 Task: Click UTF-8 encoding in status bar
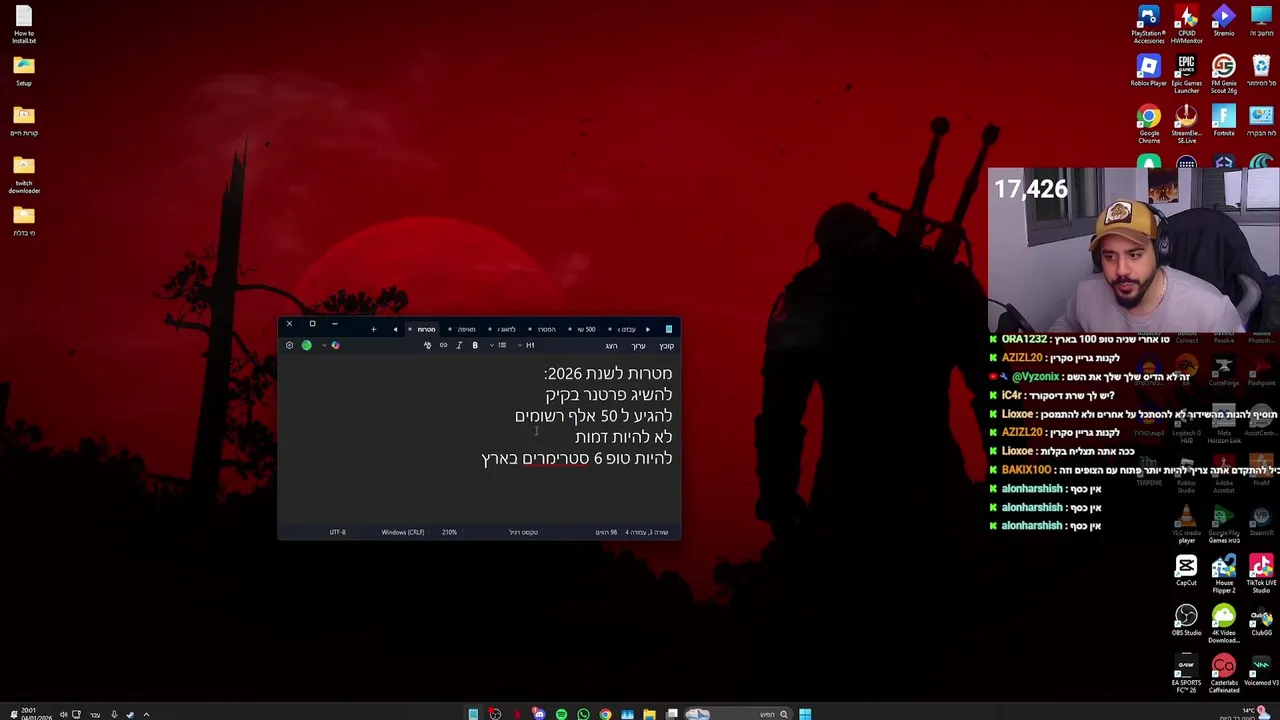click(338, 532)
